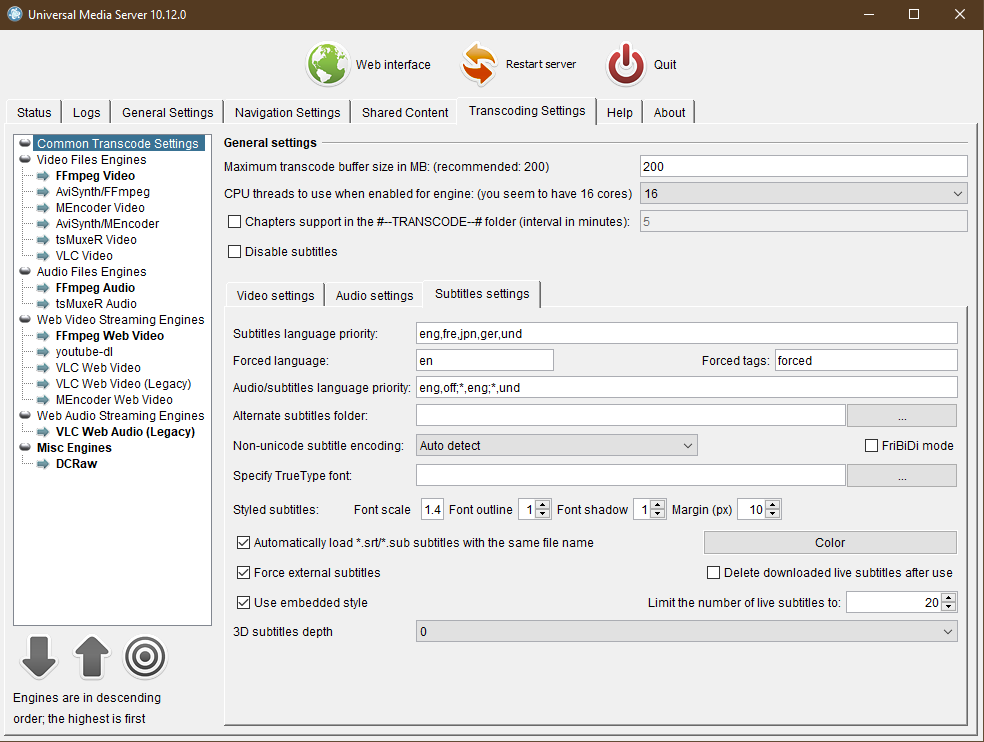Decrease Font shadow with down arrow
This screenshot has width=984, height=742.
[x=658, y=514]
